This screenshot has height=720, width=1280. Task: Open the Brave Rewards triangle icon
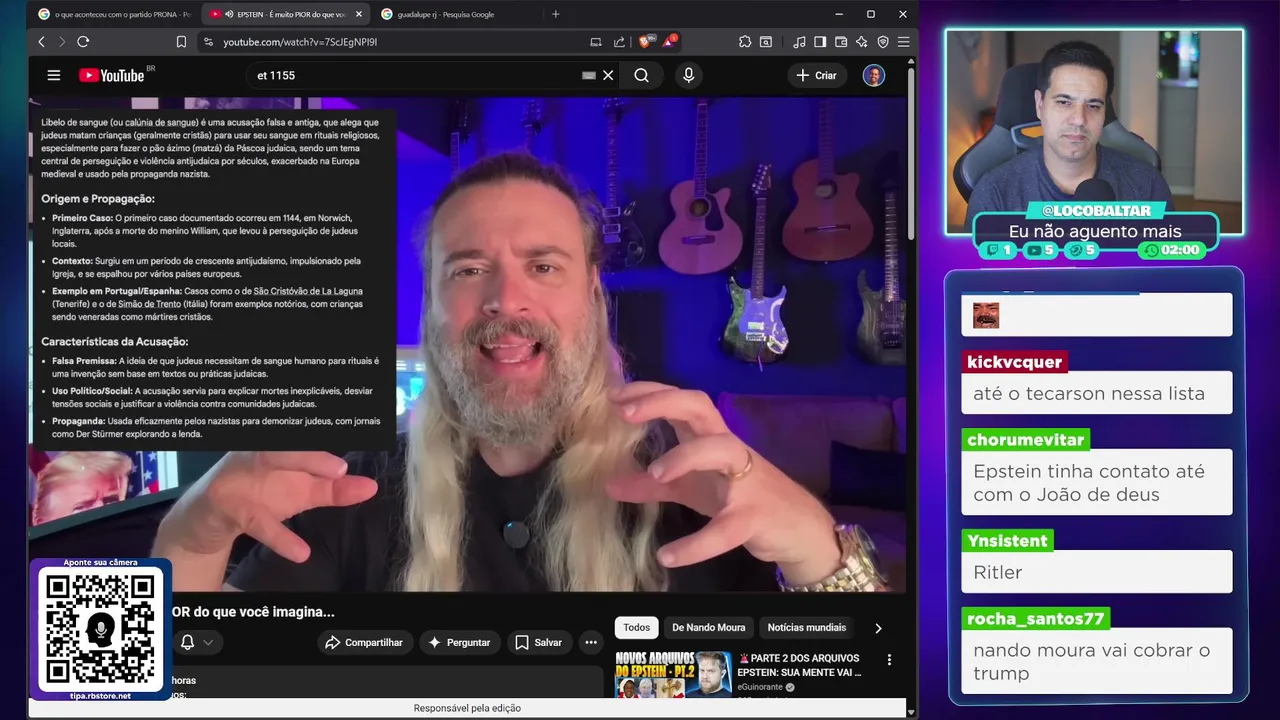pyautogui.click(x=669, y=42)
